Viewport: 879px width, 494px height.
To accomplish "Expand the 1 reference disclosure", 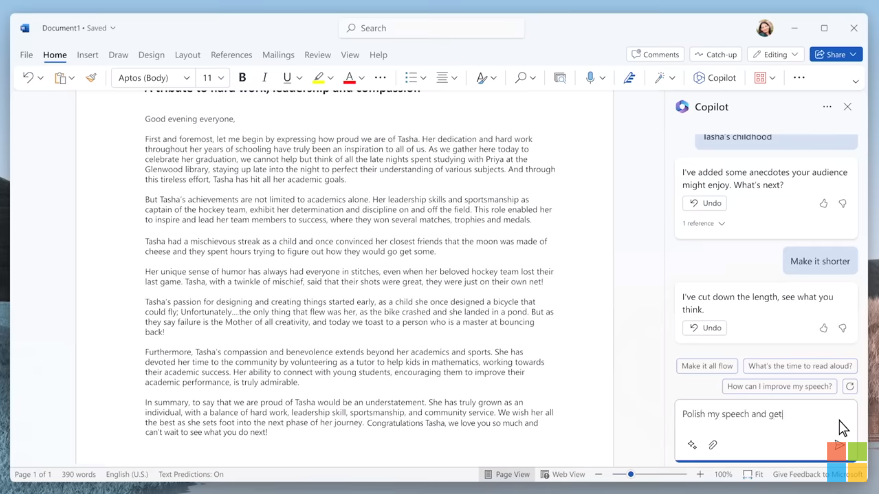I will click(704, 223).
